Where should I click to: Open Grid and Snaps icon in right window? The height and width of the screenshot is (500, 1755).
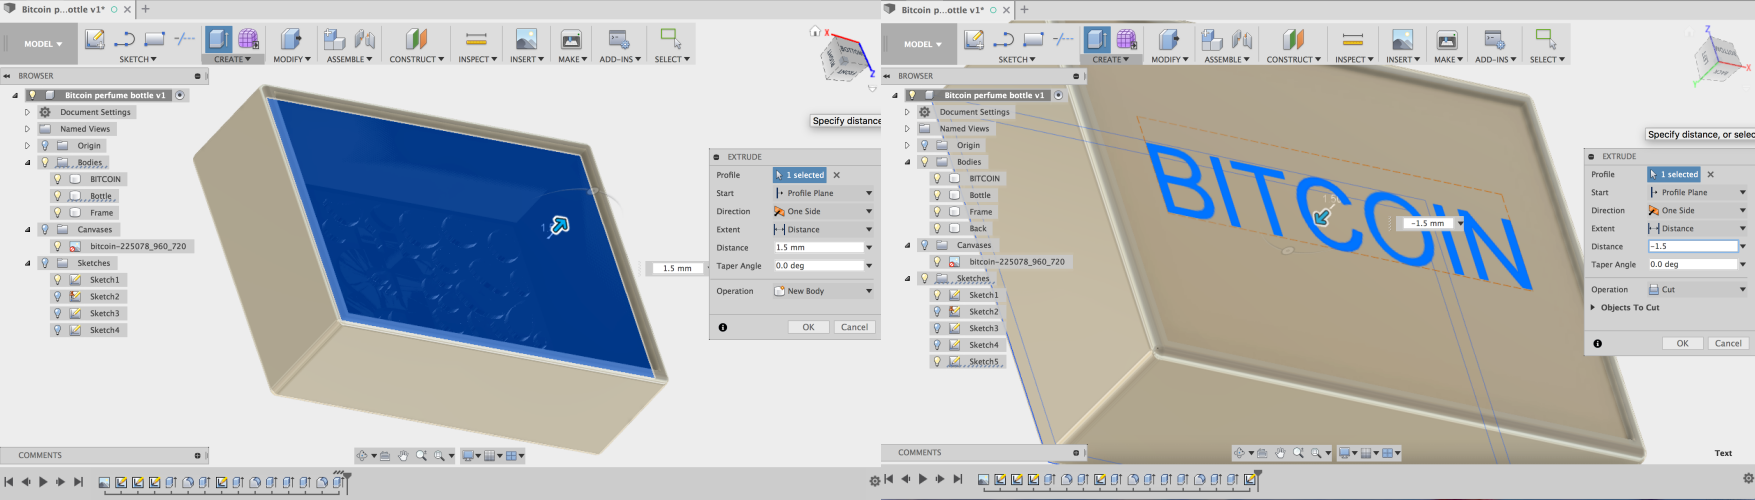coord(1367,453)
